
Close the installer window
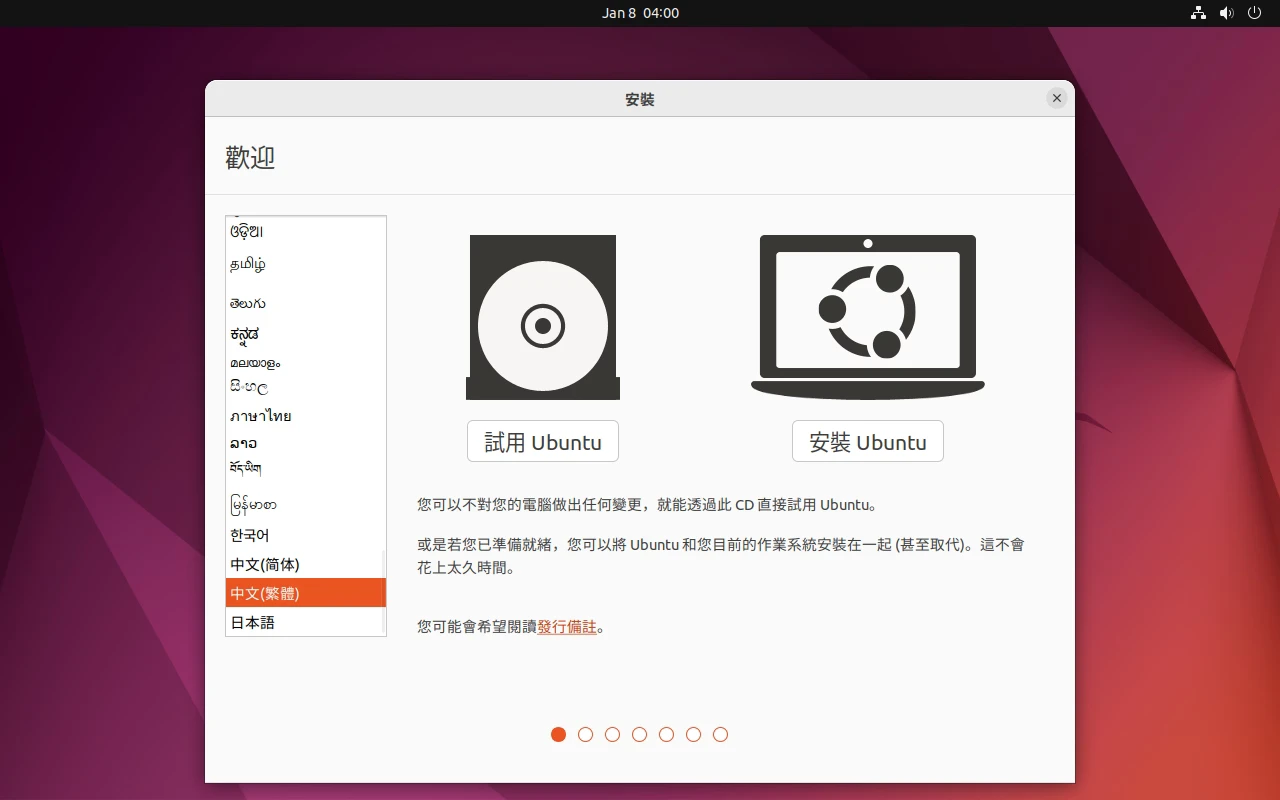pyautogui.click(x=1056, y=98)
